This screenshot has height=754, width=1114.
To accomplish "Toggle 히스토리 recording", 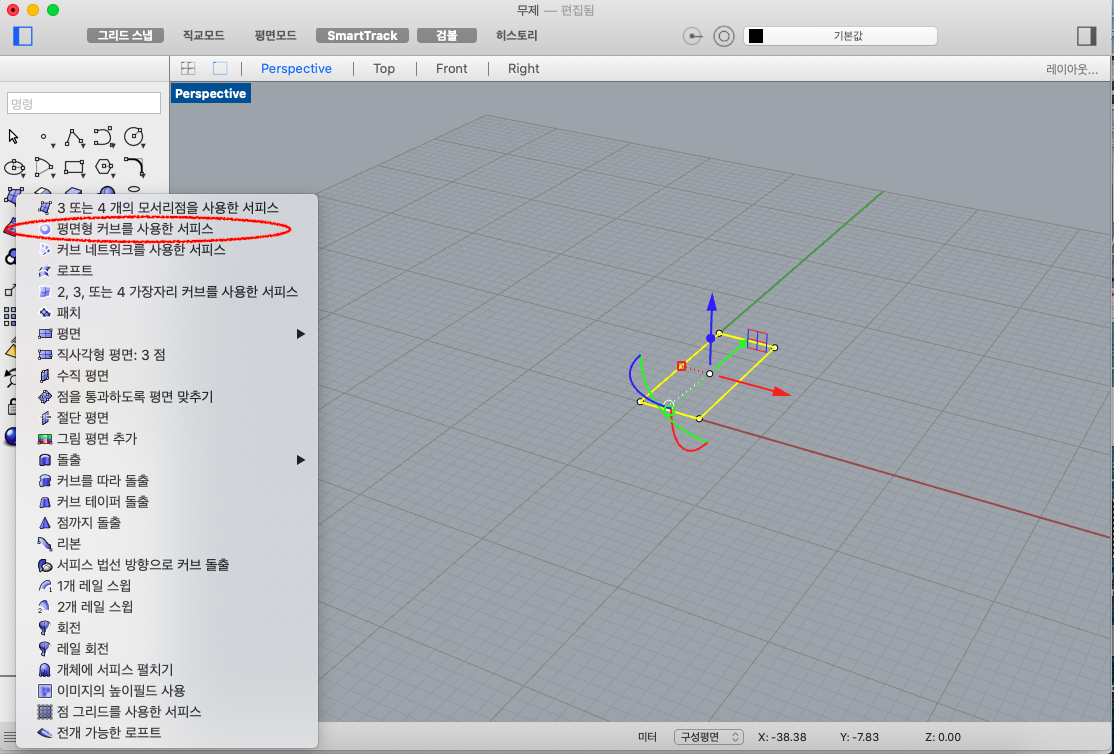I will [517, 35].
